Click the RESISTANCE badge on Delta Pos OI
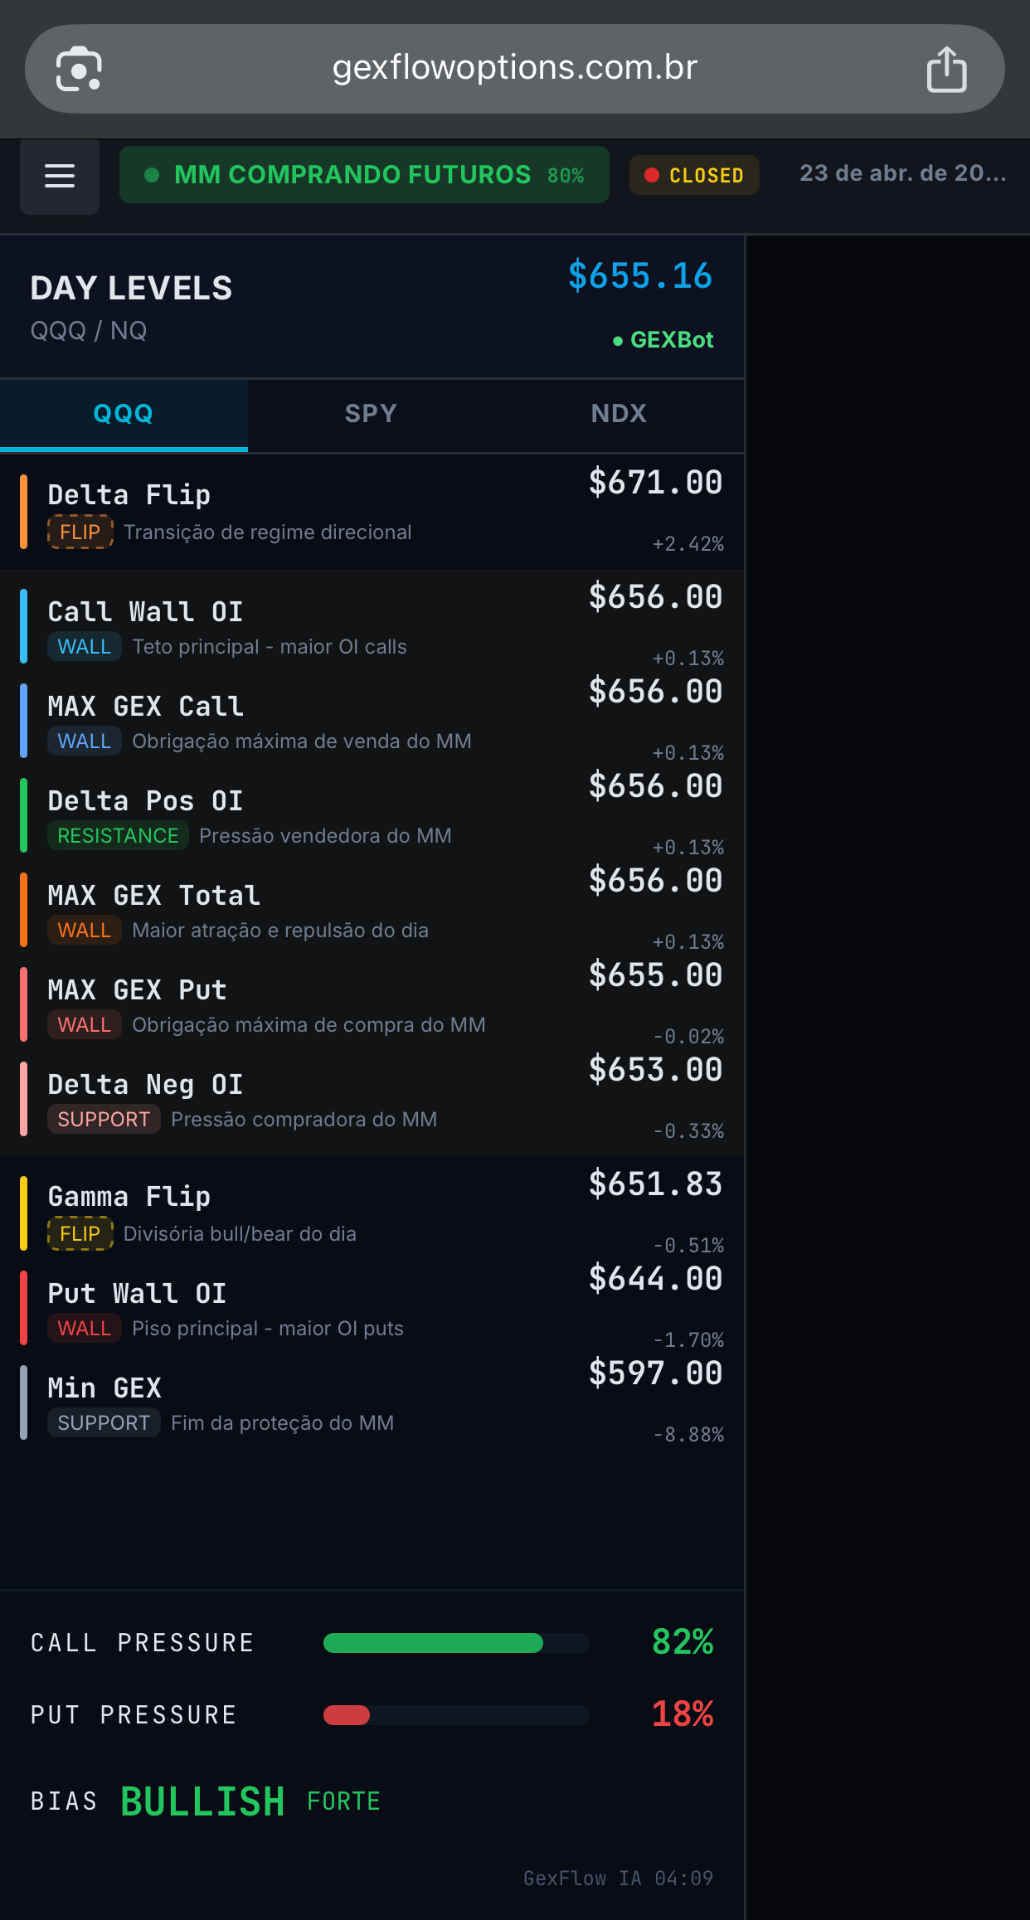 pyautogui.click(x=117, y=835)
